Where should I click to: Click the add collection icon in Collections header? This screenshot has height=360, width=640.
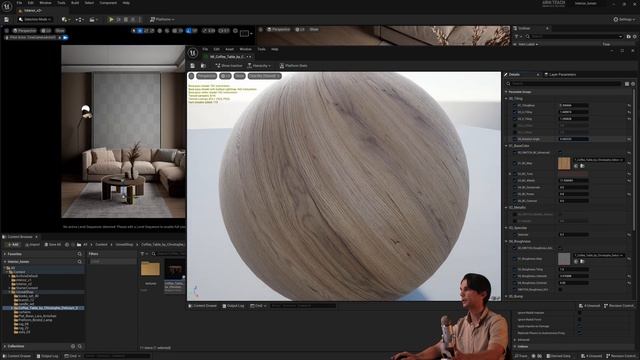coord(73,346)
